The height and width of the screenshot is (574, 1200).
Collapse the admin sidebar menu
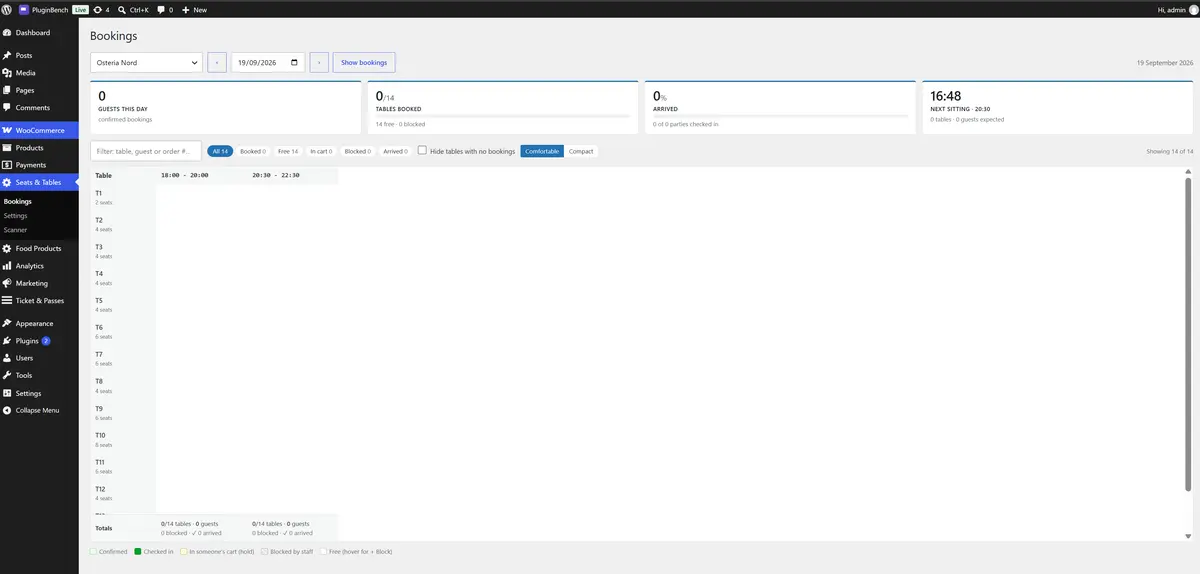(x=39, y=410)
